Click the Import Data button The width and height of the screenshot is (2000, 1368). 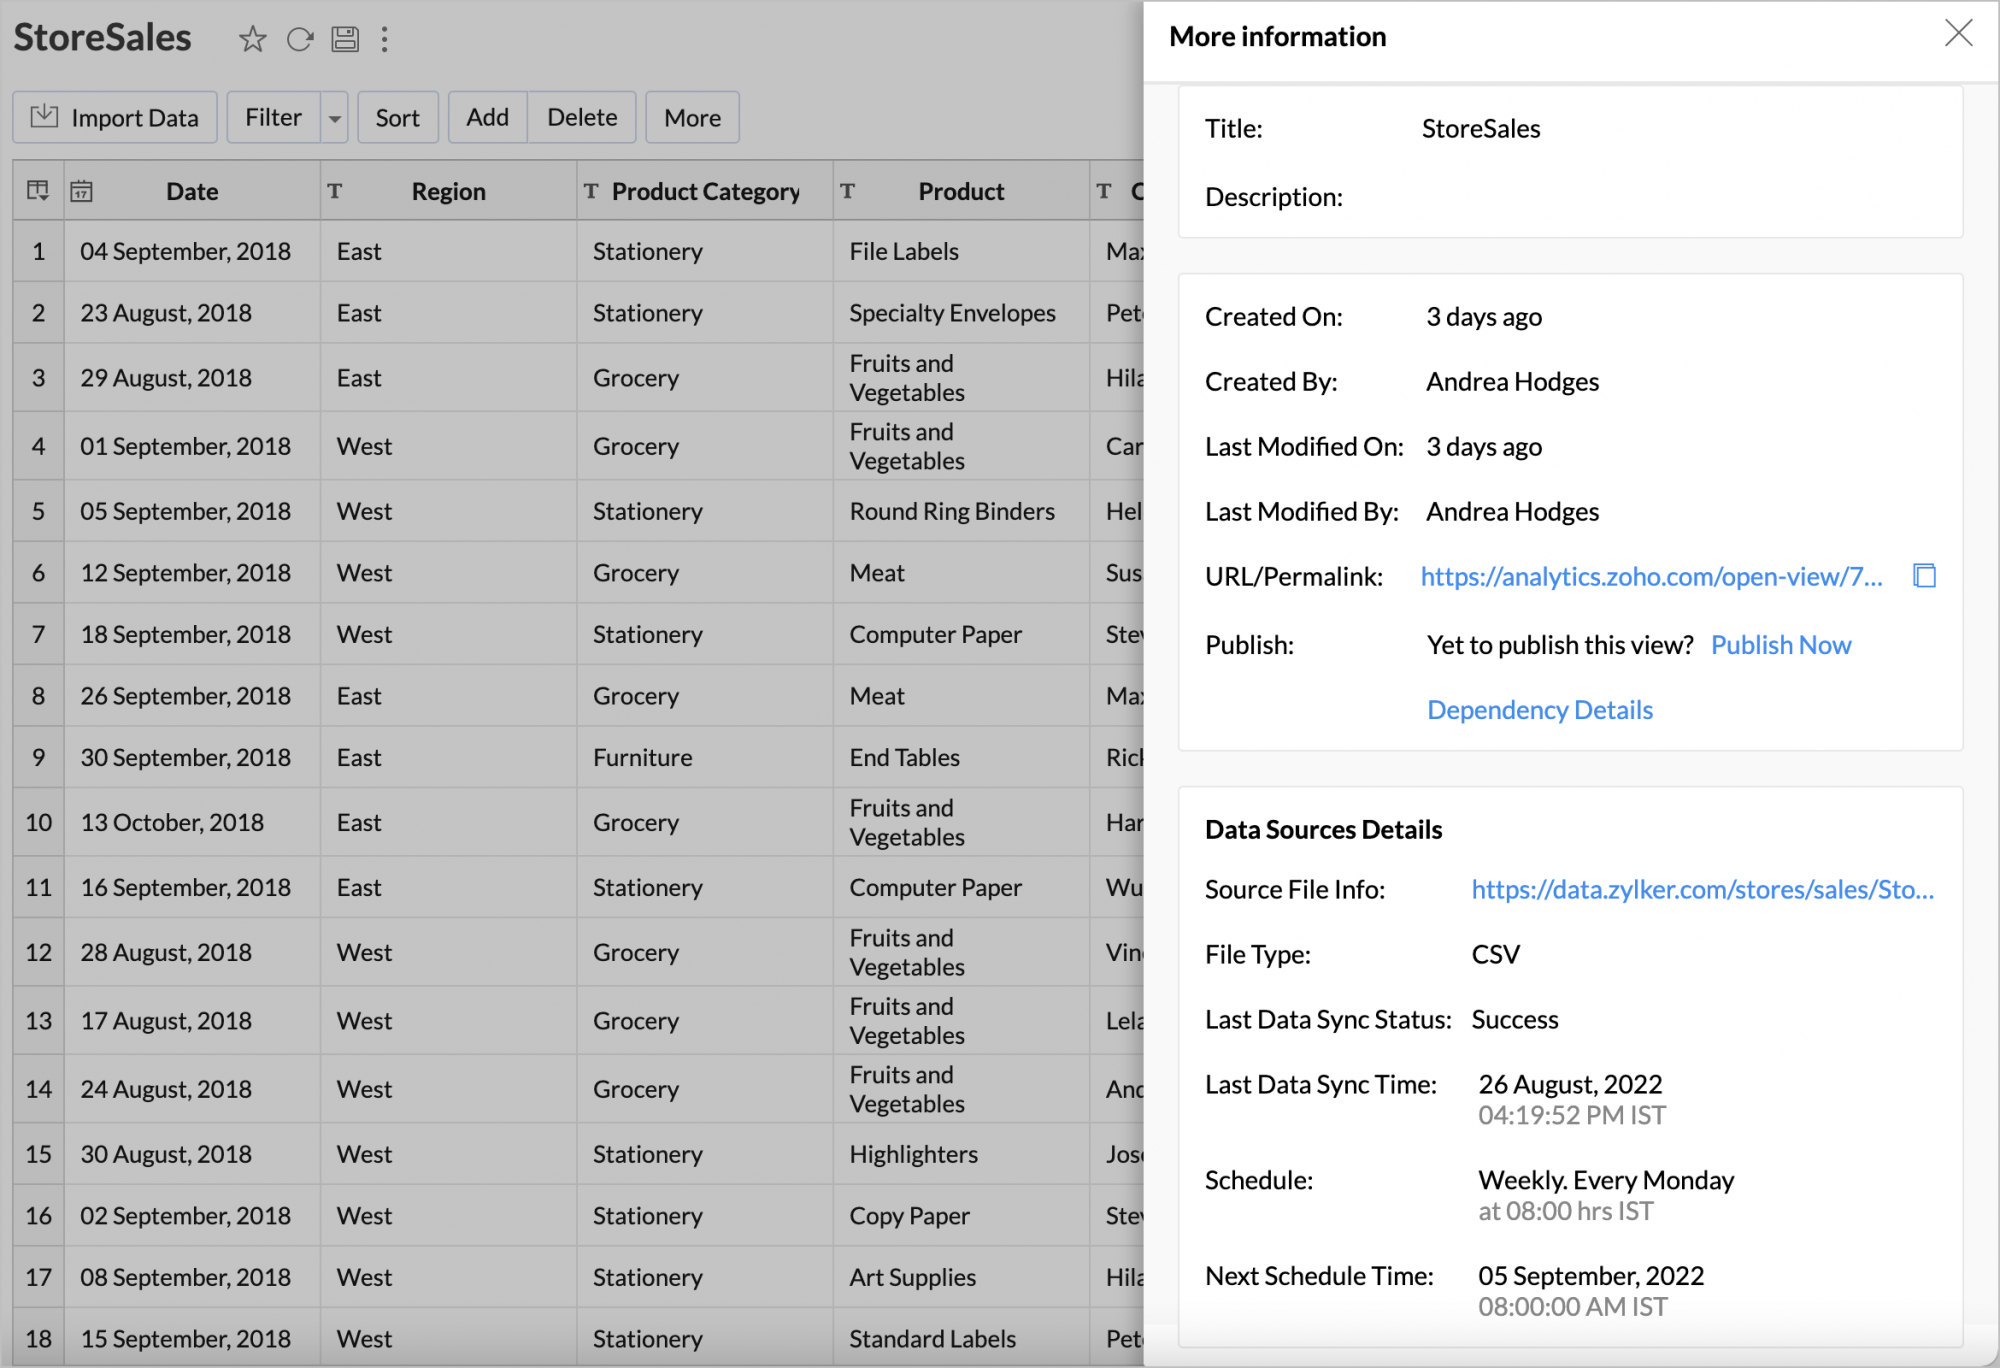(115, 118)
